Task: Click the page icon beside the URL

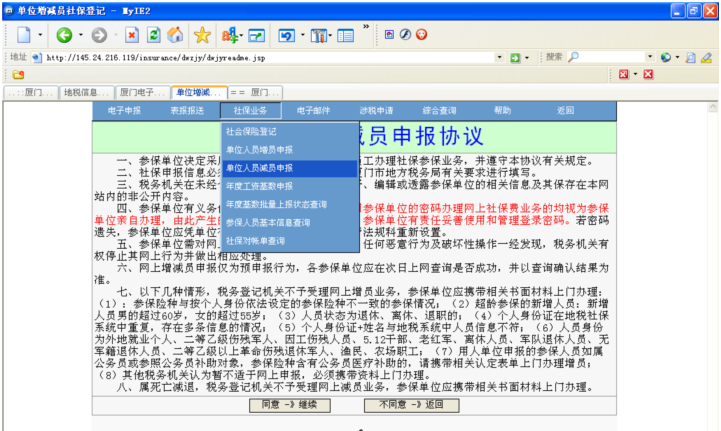Action: [37, 58]
